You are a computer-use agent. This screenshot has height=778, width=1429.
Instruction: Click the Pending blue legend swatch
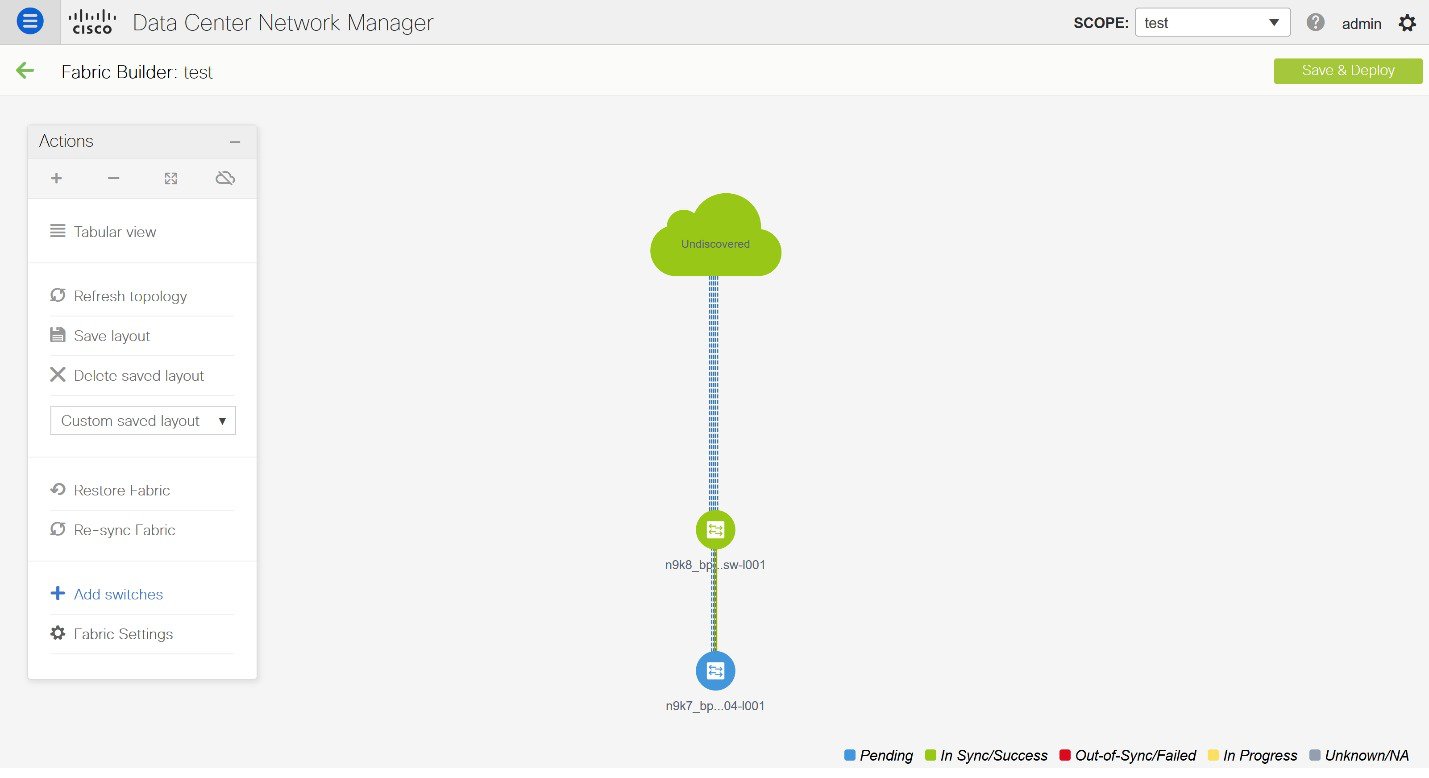click(850, 755)
